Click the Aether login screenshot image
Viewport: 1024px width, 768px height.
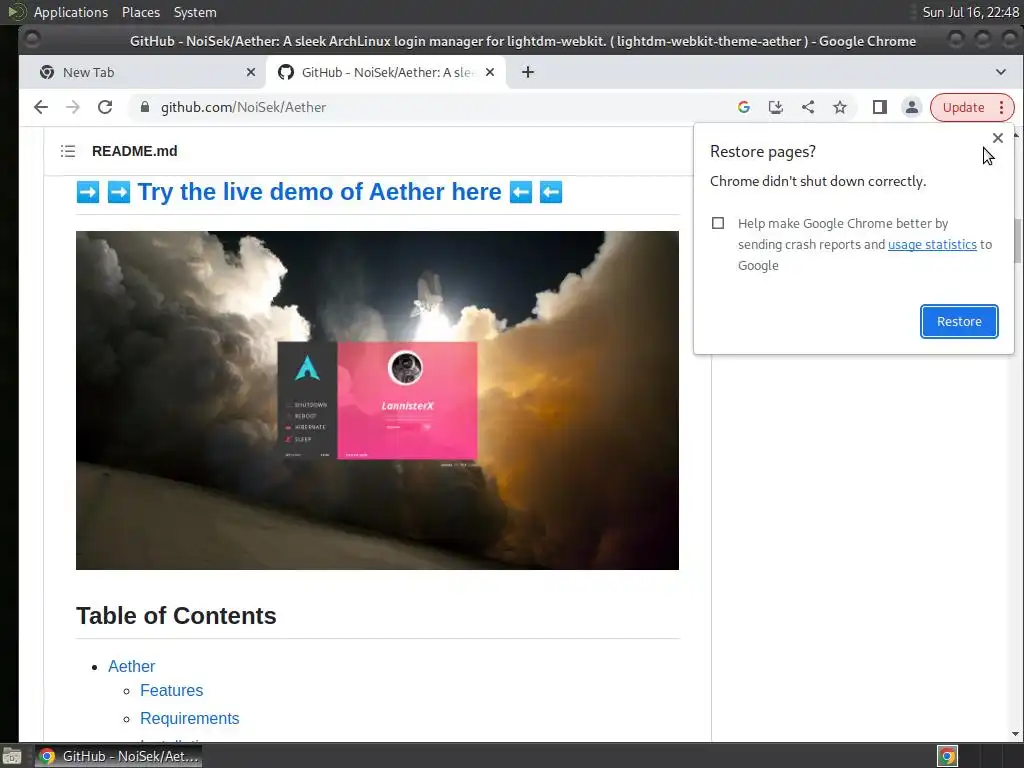377,400
